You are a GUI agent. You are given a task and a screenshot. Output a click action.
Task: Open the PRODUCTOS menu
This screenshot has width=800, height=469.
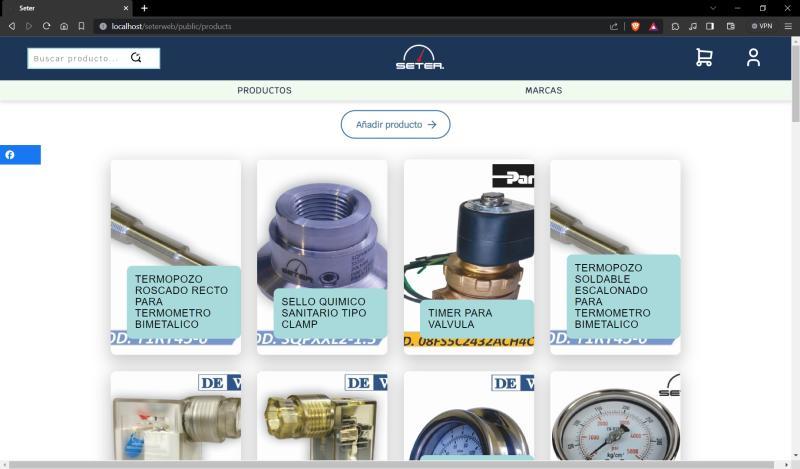tap(264, 90)
